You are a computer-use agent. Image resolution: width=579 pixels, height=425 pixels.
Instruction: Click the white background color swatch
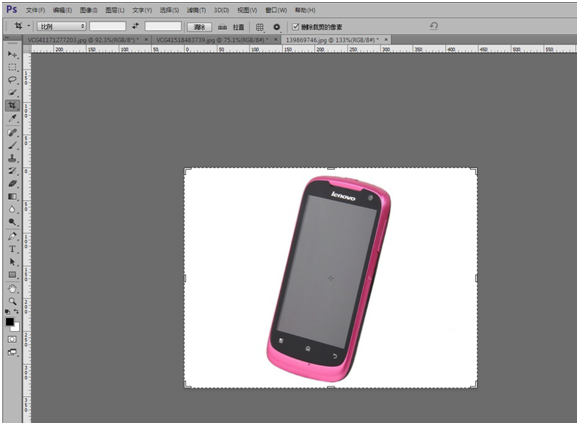click(16, 328)
